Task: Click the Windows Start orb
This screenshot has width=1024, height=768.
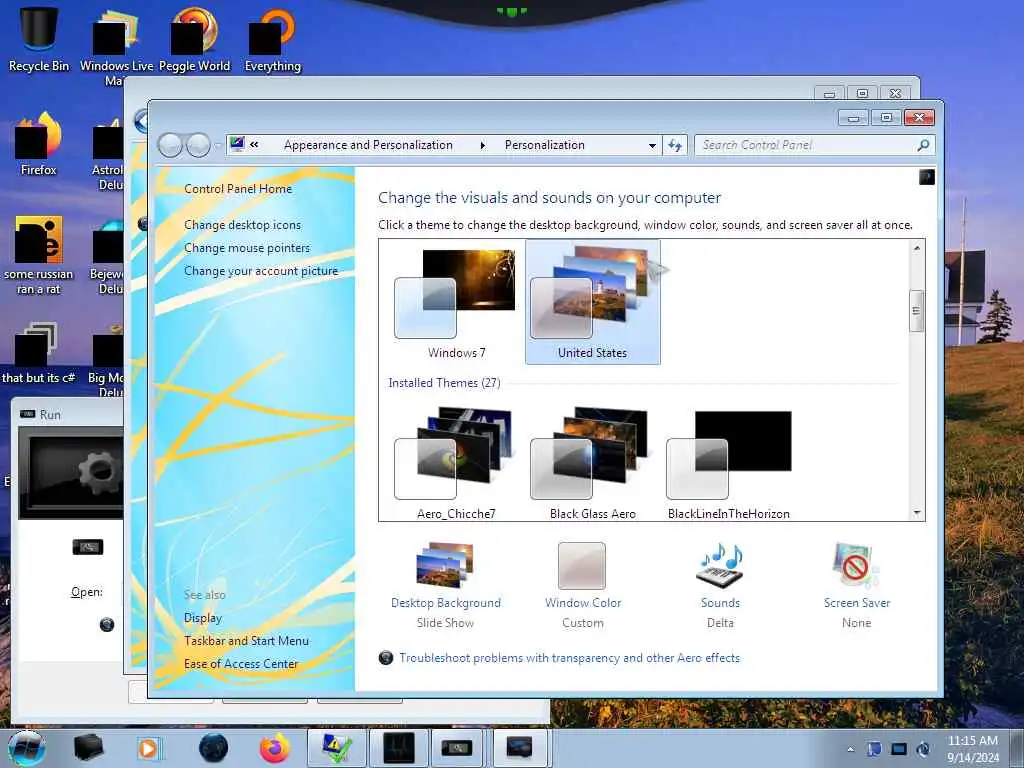Action: [27, 748]
